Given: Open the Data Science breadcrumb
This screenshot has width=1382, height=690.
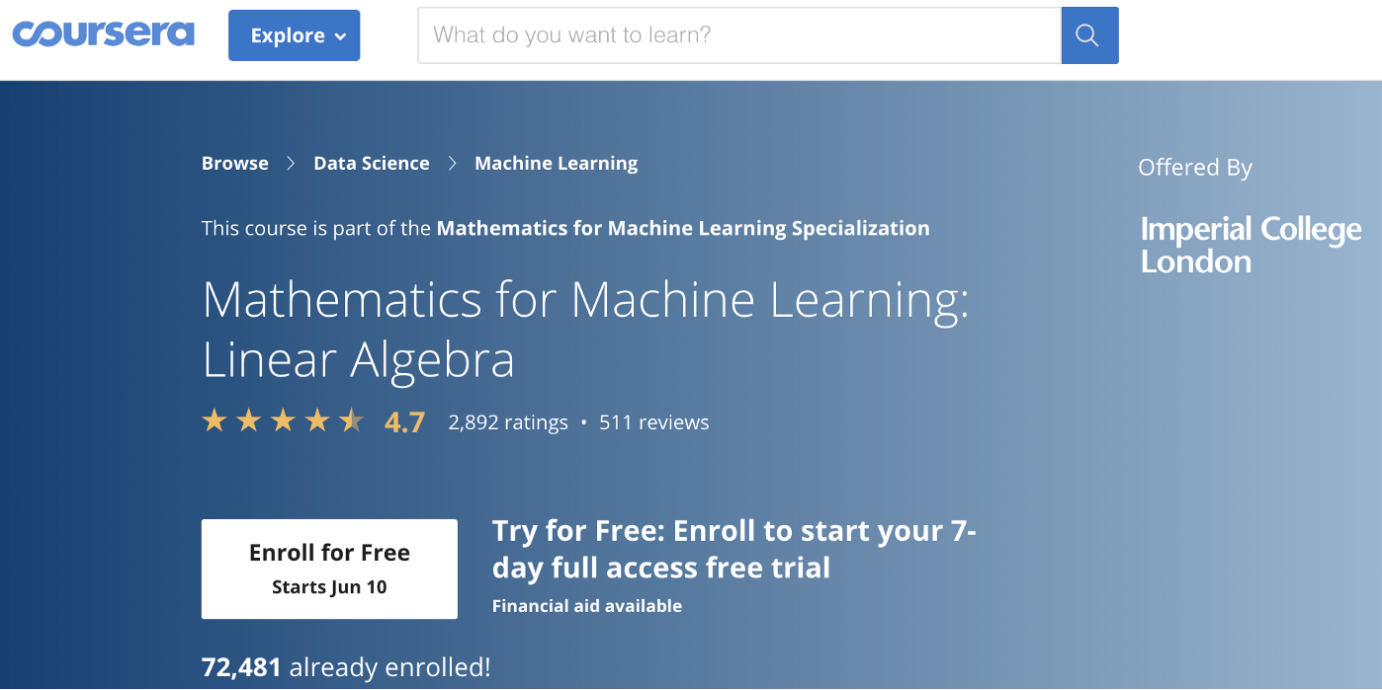Looking at the screenshot, I should click(371, 163).
